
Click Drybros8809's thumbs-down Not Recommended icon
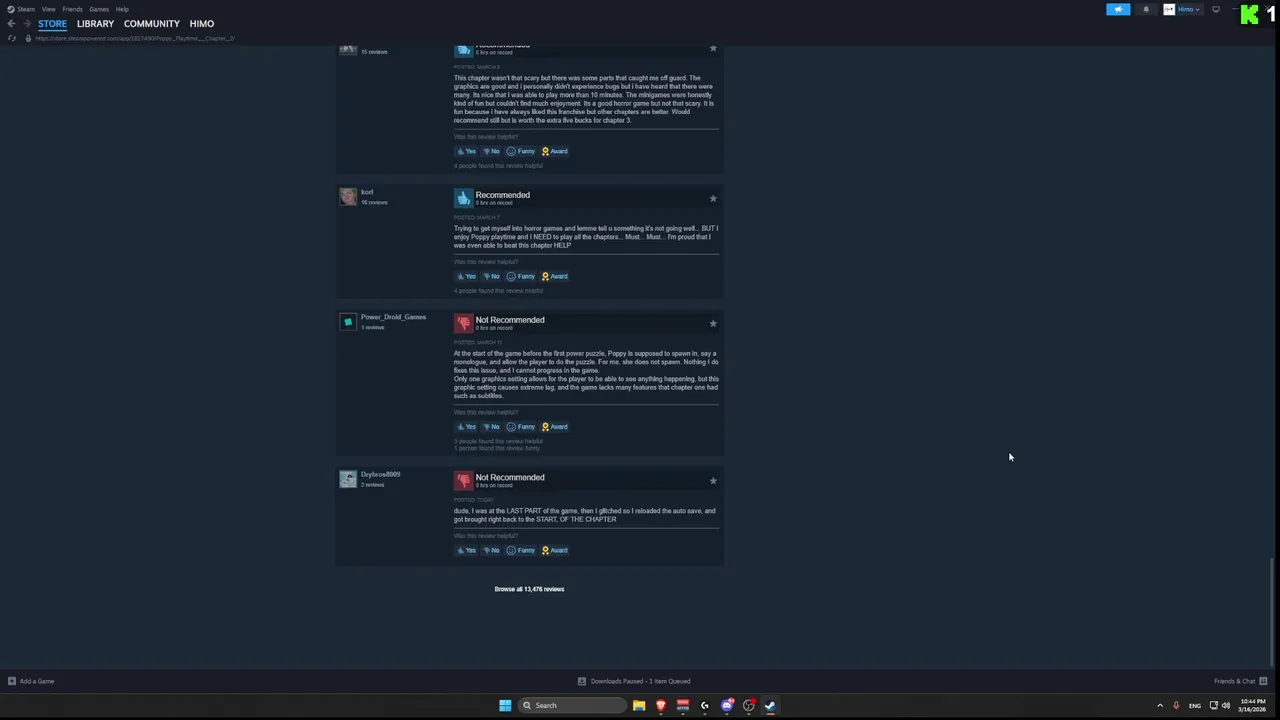463,481
